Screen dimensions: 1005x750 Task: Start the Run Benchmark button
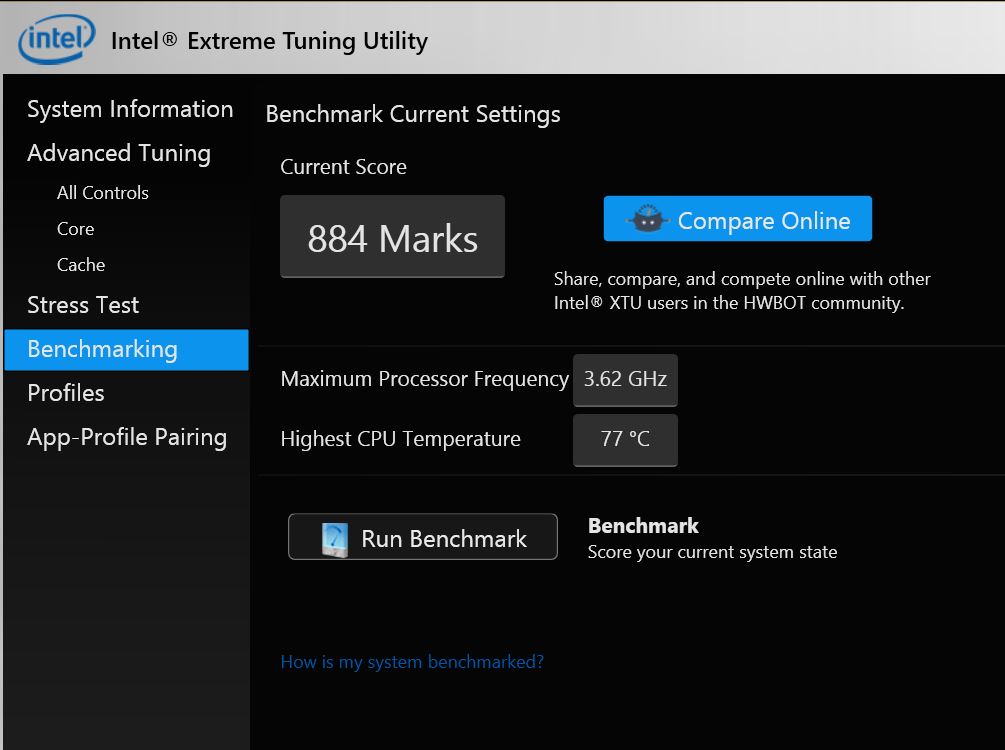[x=422, y=537]
